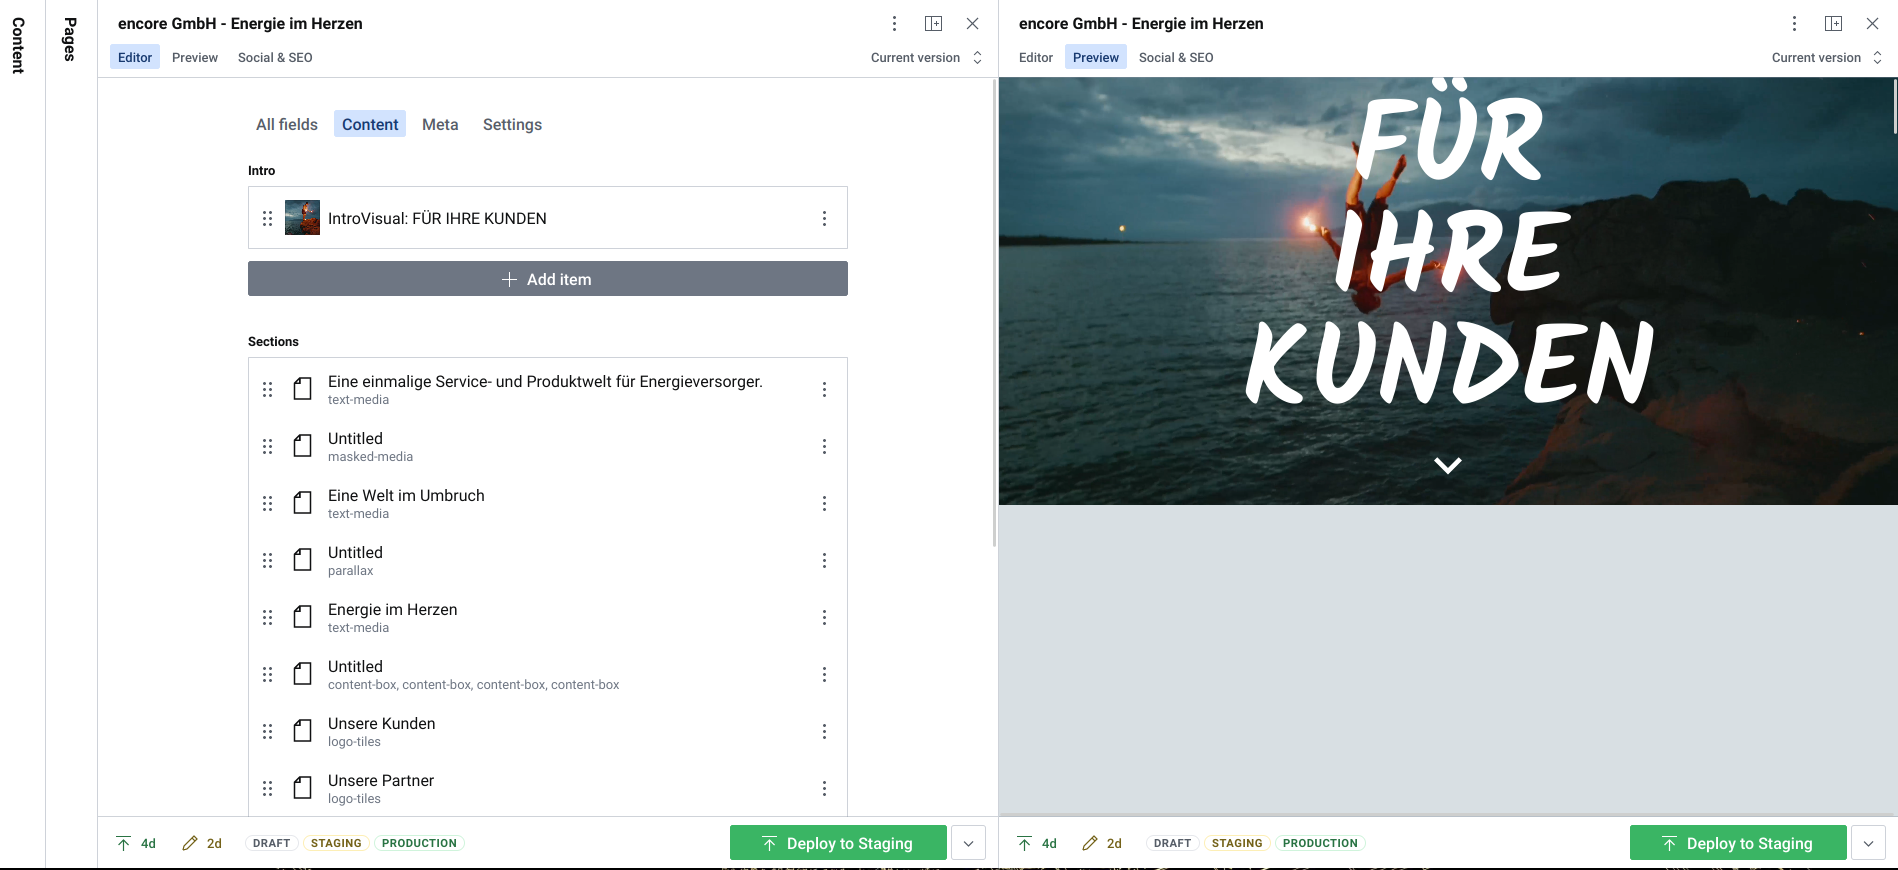Click PRODUCTION badge in left pane footer

point(419,843)
